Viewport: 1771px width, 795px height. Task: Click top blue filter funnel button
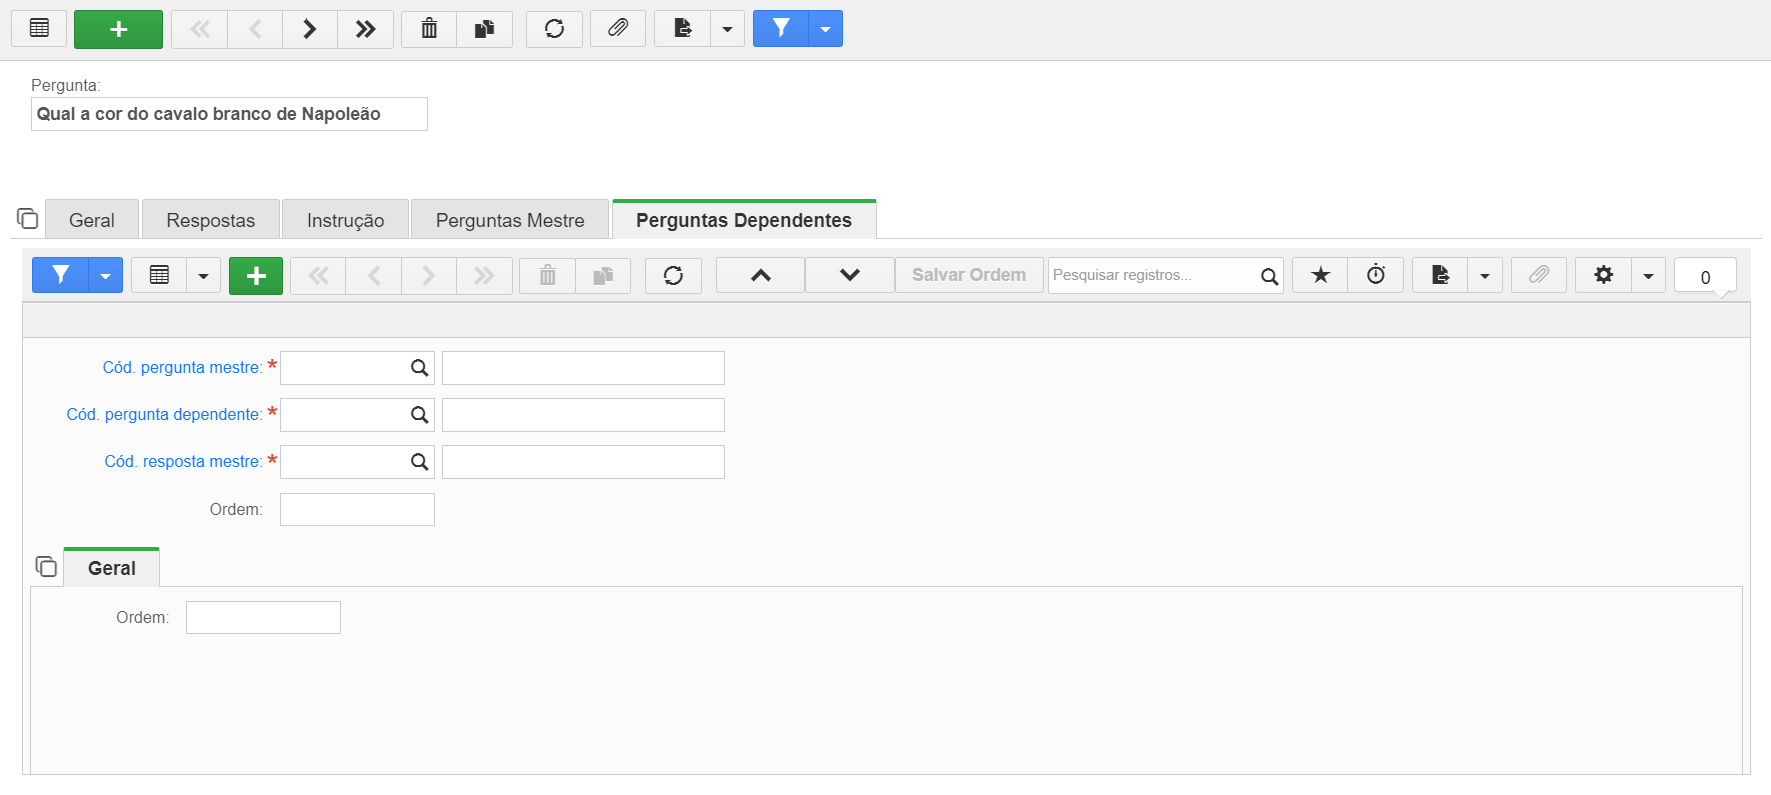pos(781,29)
